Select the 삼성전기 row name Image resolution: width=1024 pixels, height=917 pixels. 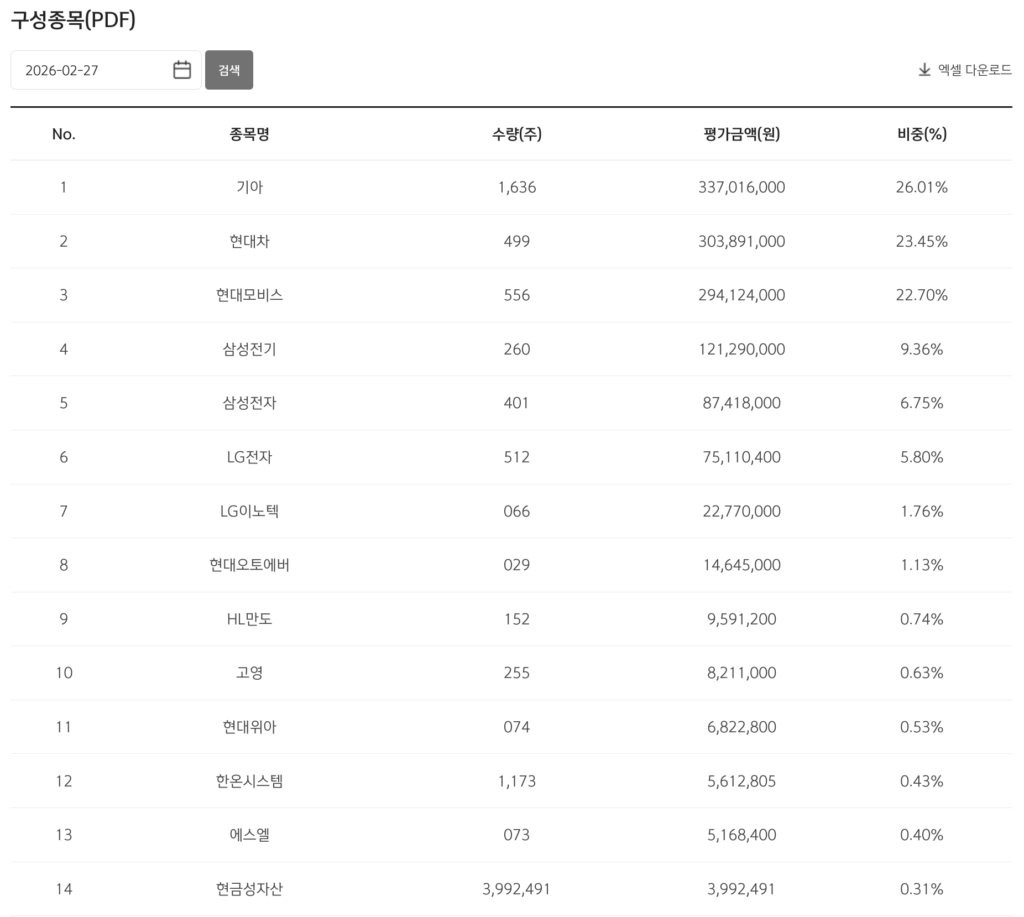tap(249, 349)
